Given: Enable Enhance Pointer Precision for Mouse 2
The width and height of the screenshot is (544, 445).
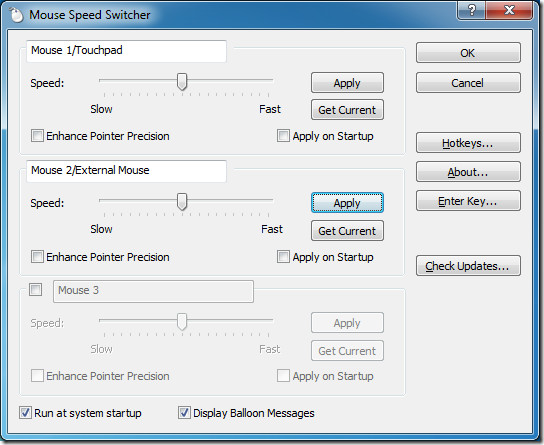Looking at the screenshot, I should tap(37, 257).
